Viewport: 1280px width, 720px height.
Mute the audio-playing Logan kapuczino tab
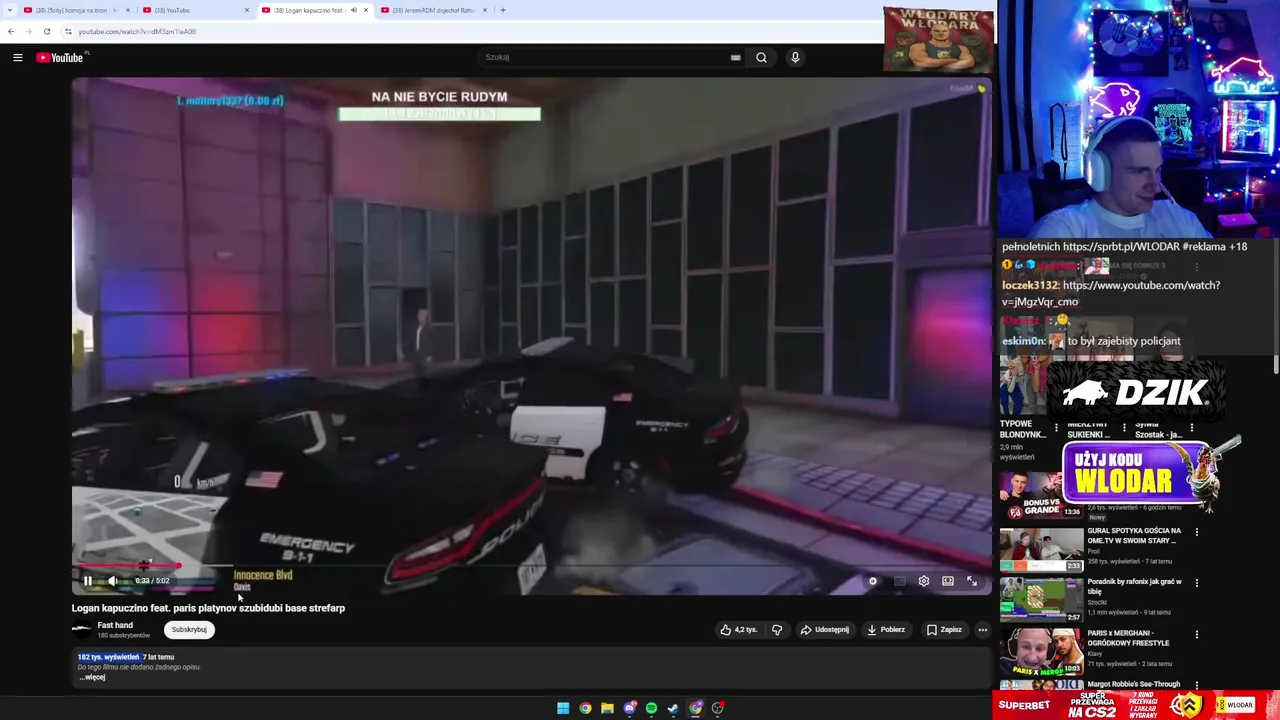pos(353,10)
